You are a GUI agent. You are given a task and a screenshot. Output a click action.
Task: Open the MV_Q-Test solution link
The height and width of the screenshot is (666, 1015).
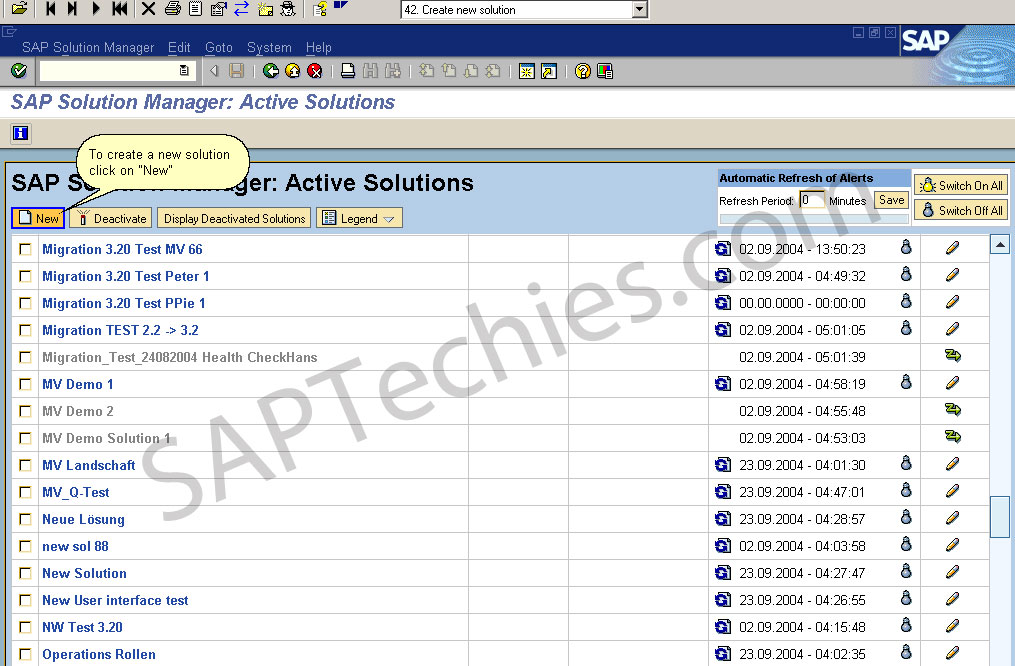point(76,492)
